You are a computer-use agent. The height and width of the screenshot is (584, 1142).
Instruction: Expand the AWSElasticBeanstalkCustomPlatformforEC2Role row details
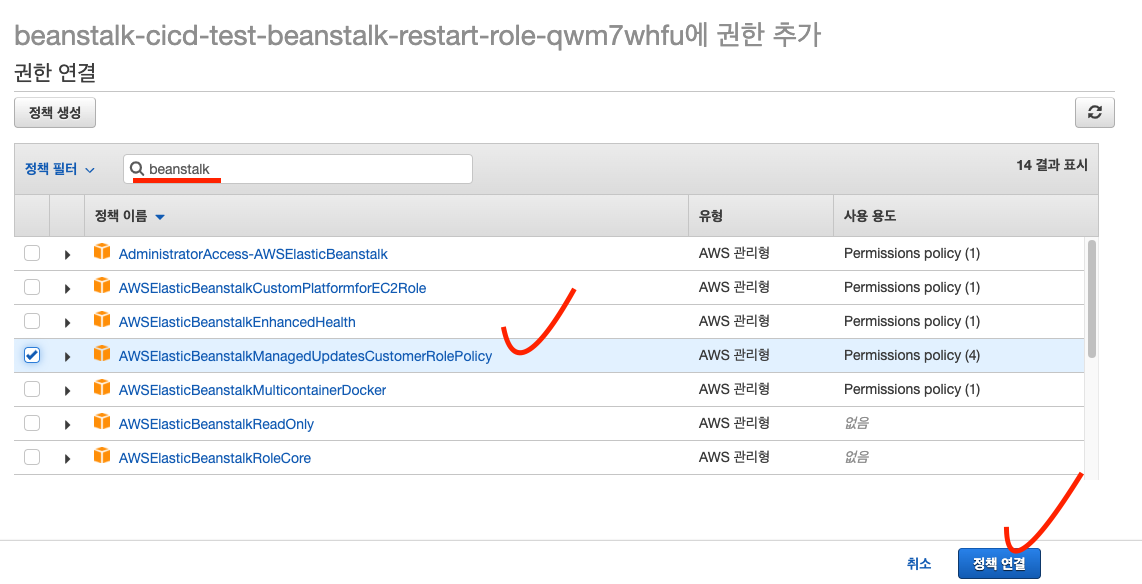pyautogui.click(x=67, y=289)
